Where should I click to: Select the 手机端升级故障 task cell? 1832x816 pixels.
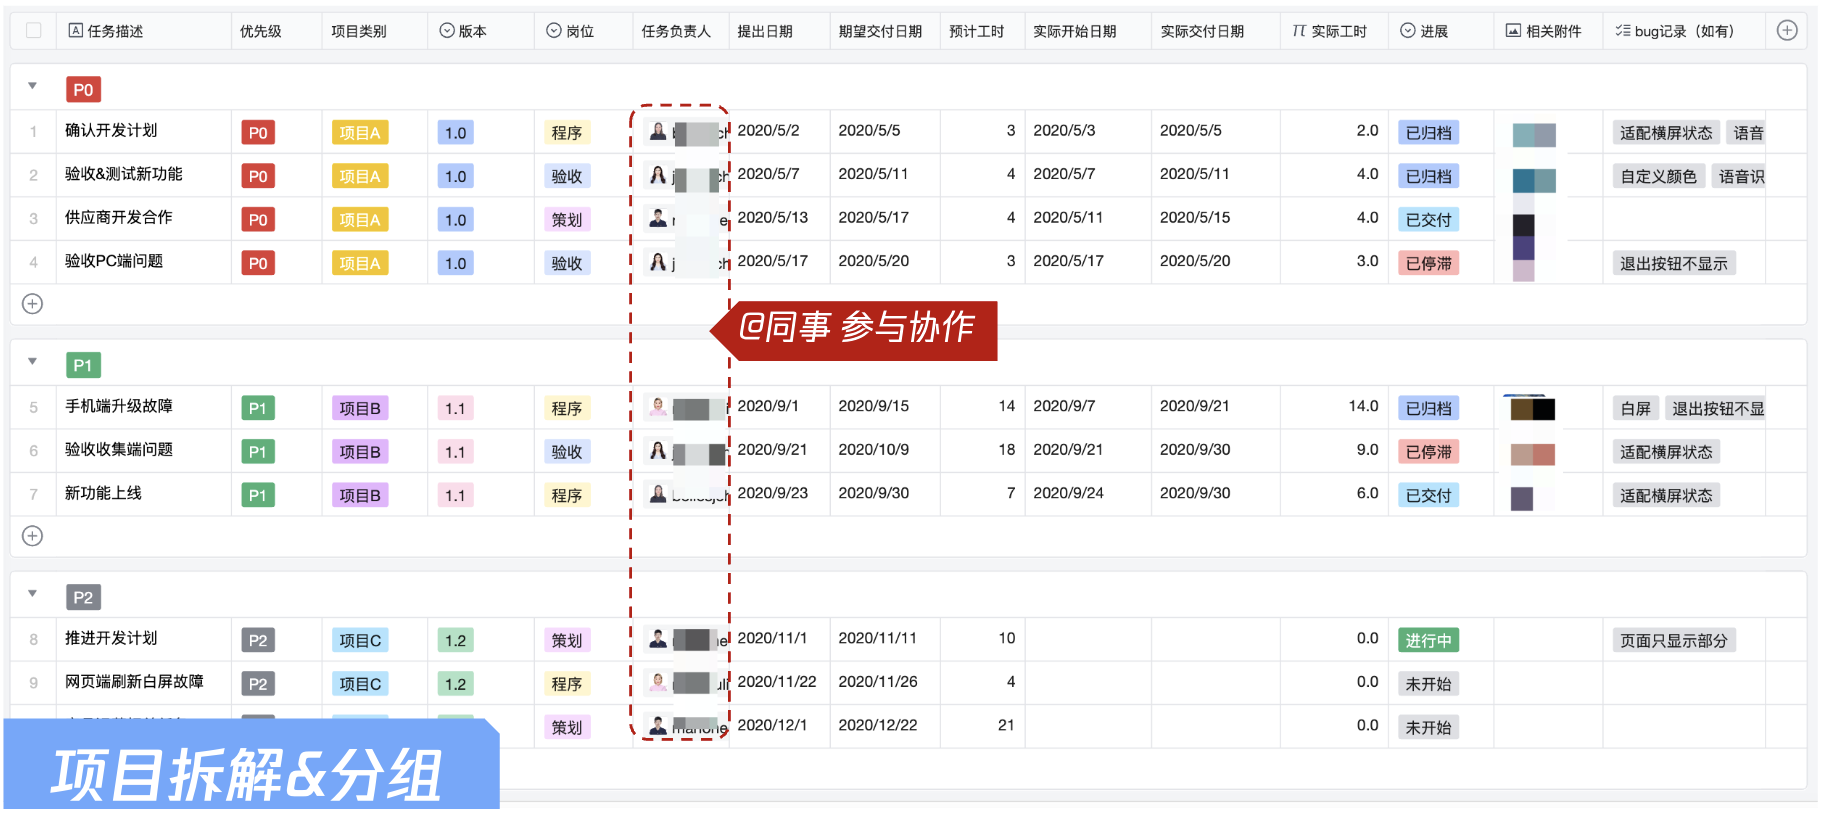pos(143,407)
